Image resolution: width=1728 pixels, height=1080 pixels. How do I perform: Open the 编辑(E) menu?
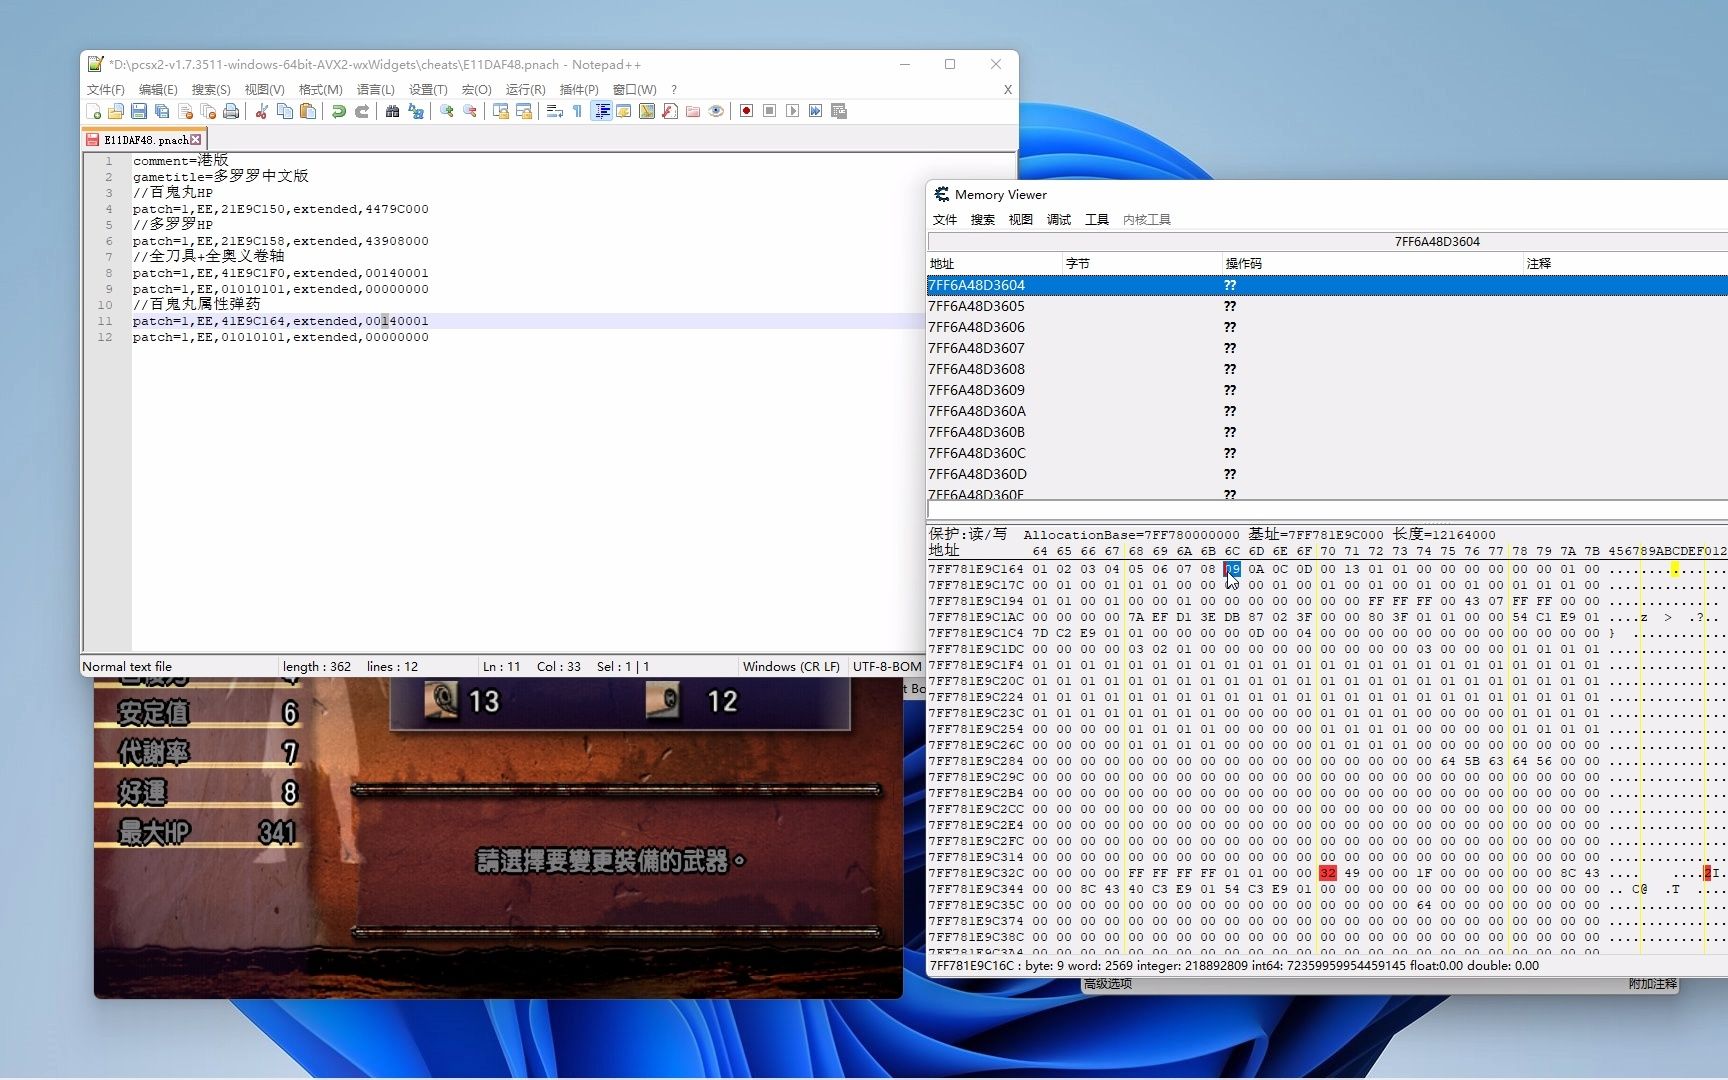click(x=158, y=90)
